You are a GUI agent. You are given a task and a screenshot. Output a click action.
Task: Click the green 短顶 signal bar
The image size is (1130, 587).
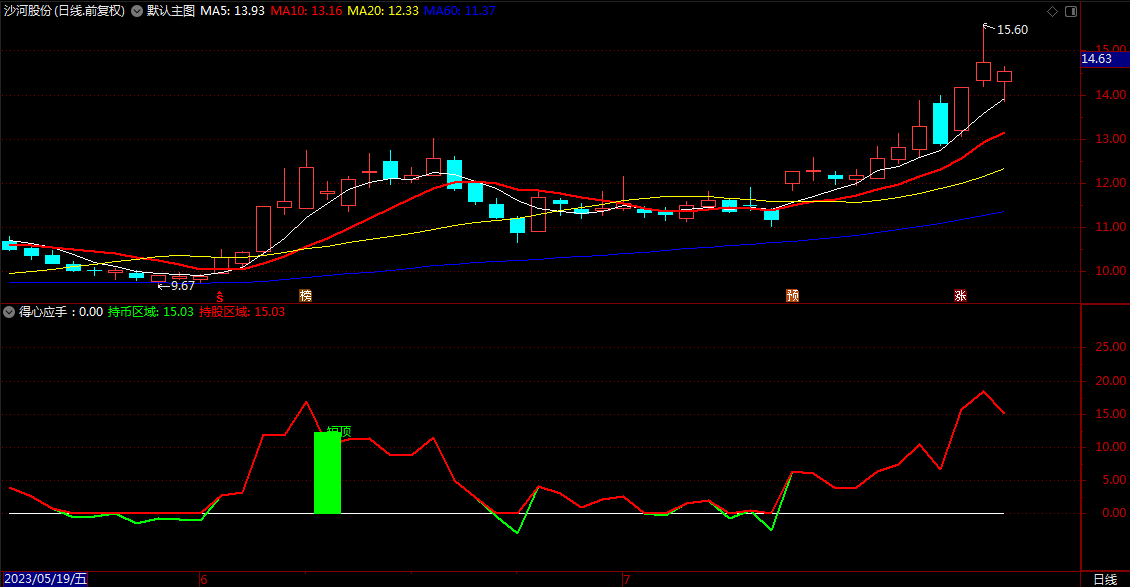(327, 472)
